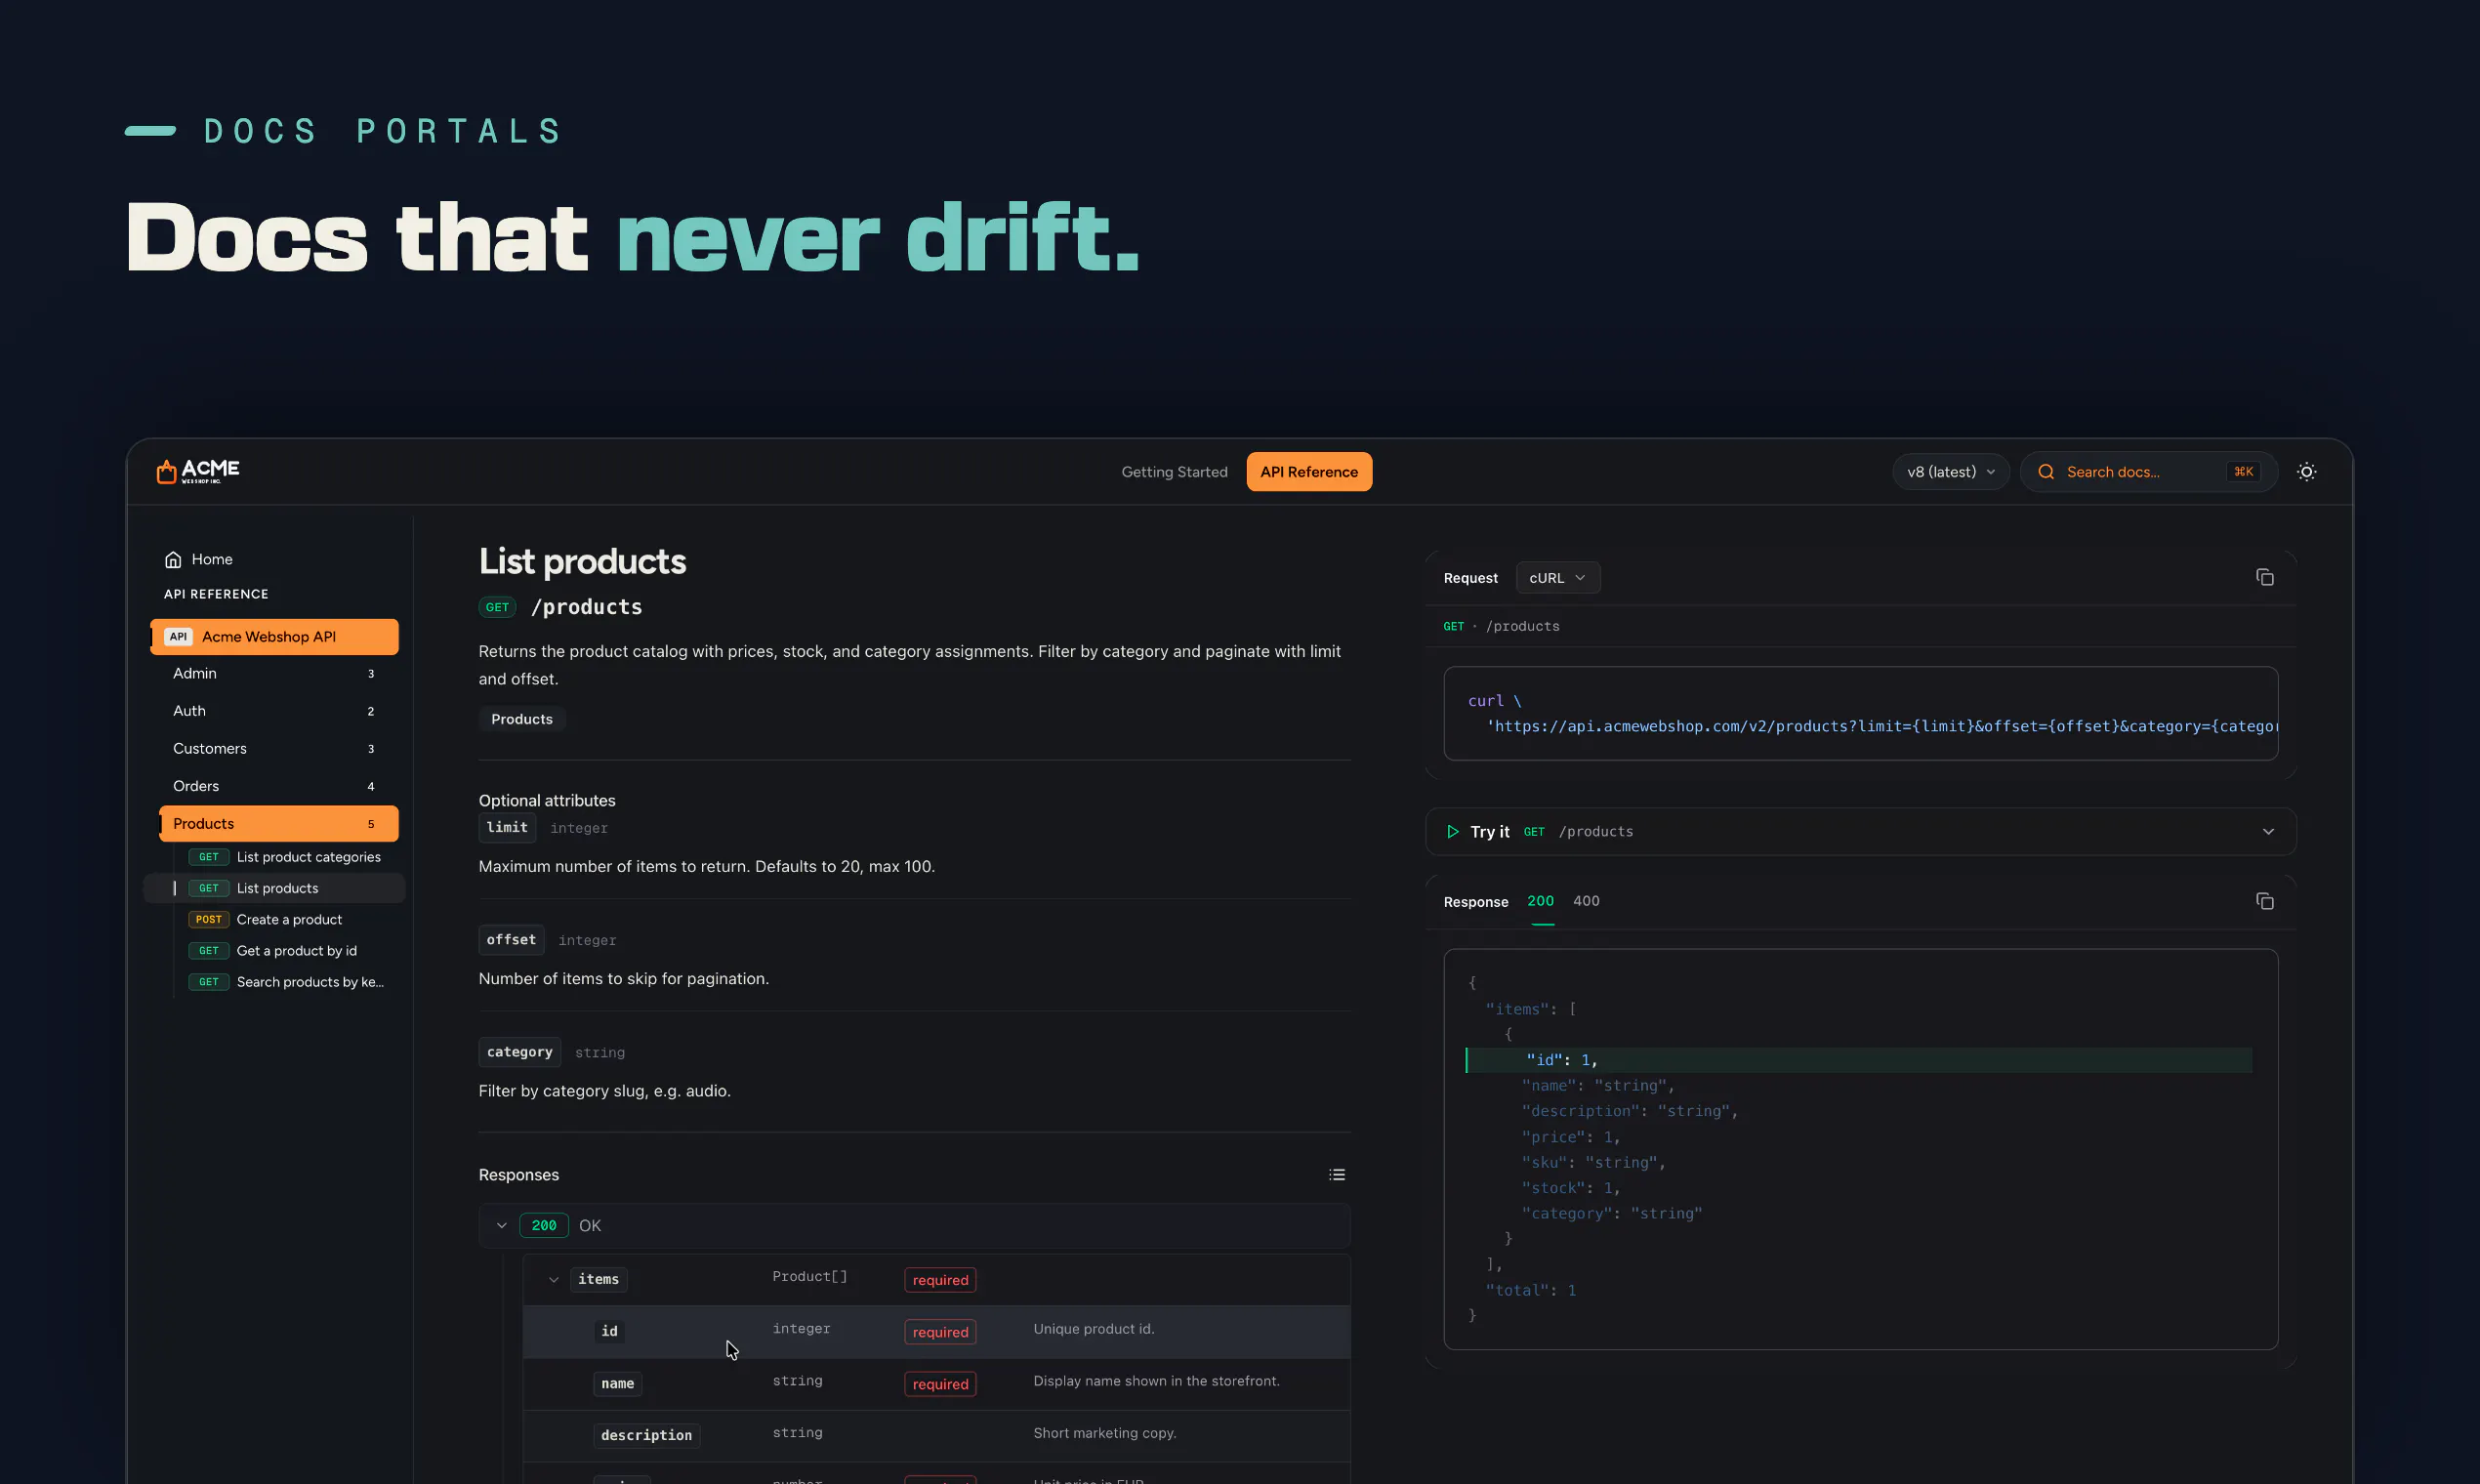
Task: Click the Responses list view icon
Action: [1336, 1175]
